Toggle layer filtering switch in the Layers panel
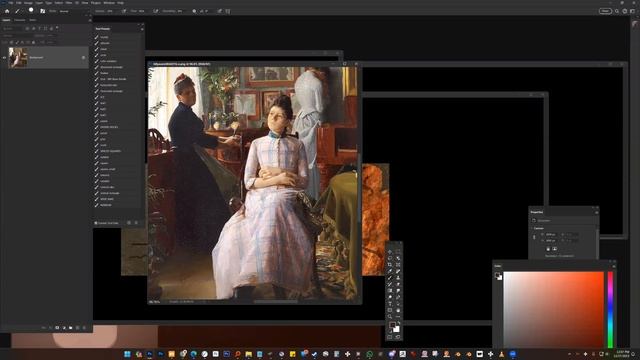 (57, 27)
